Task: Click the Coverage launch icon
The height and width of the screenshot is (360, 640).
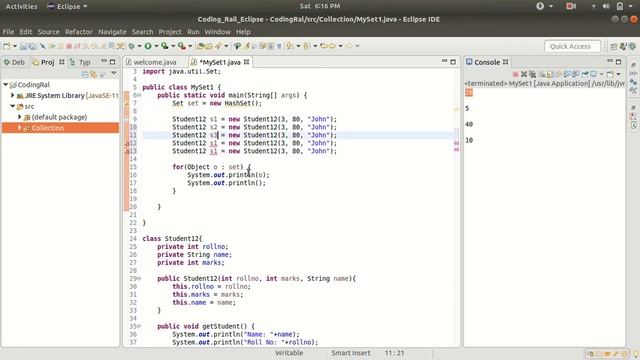Action: click(x=165, y=46)
